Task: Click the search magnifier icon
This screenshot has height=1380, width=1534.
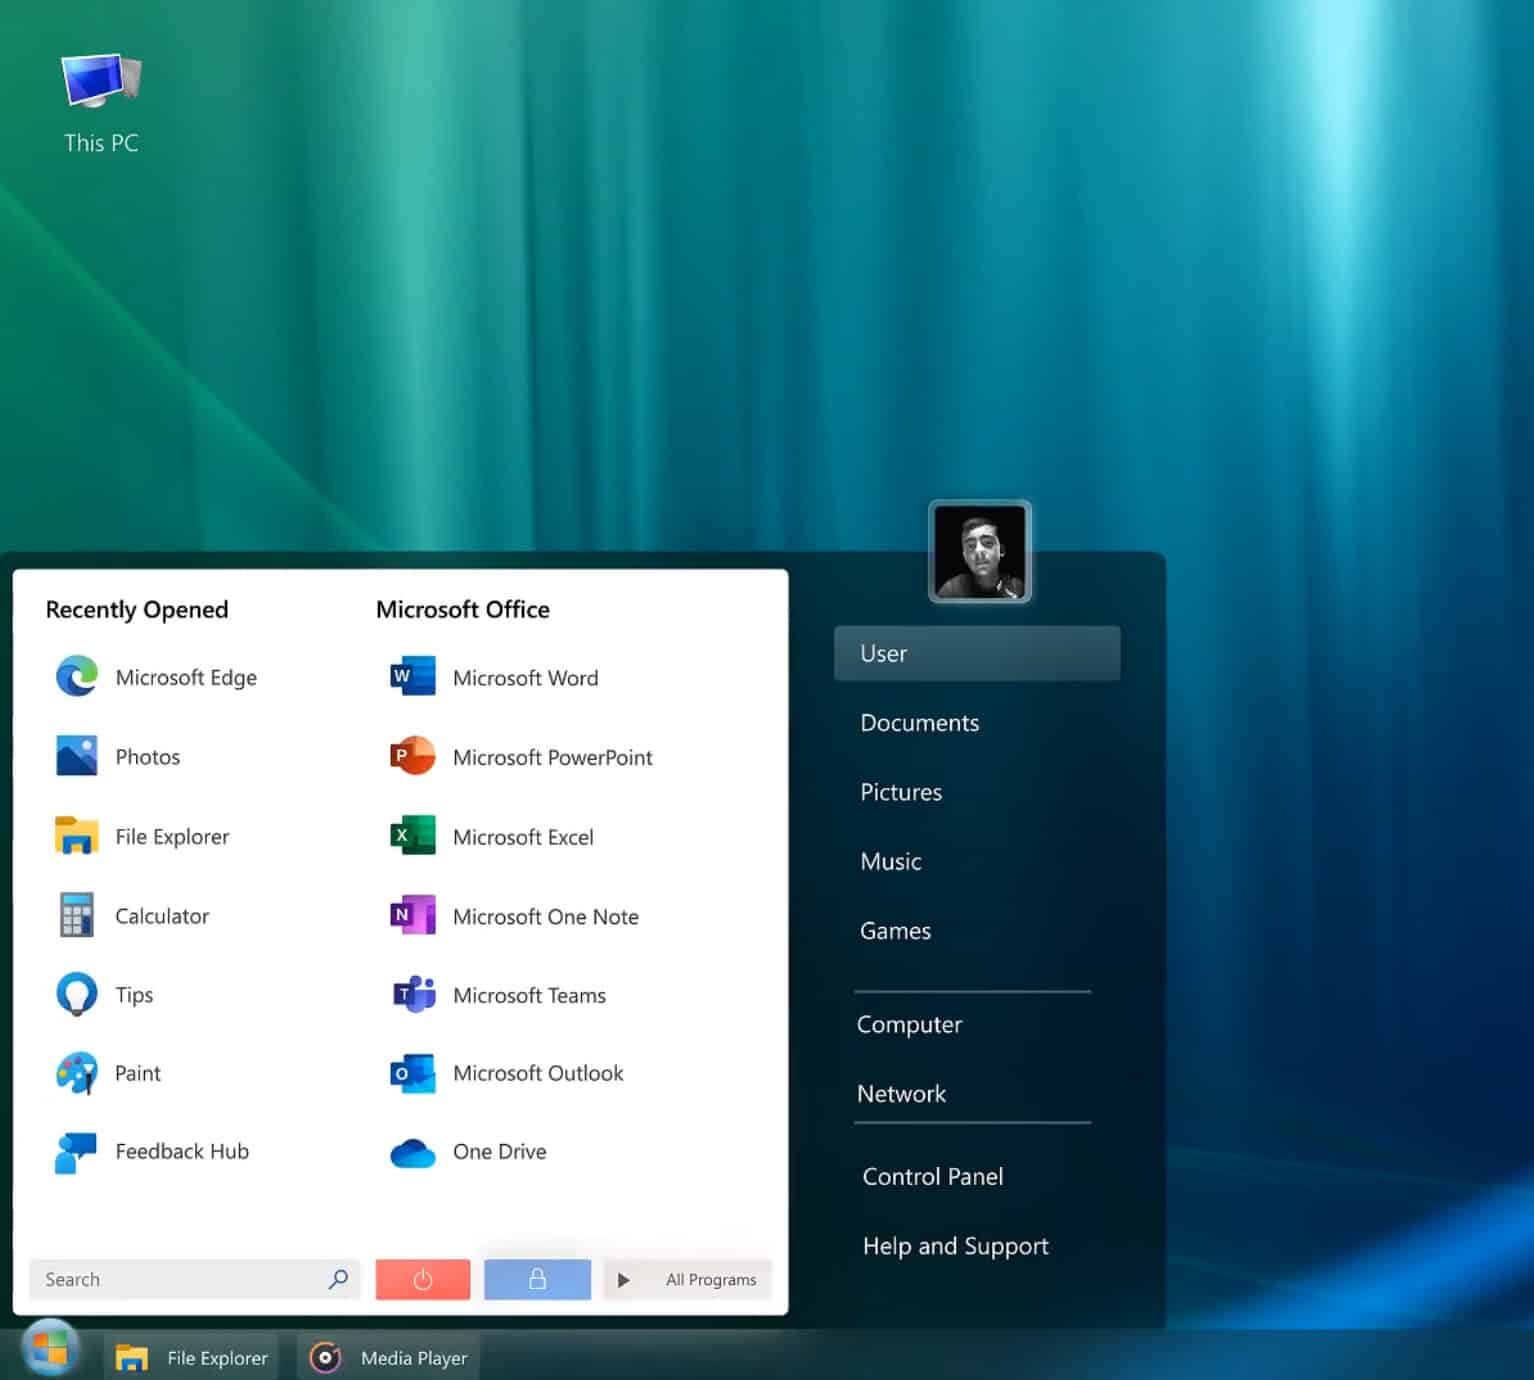Action: (338, 1279)
